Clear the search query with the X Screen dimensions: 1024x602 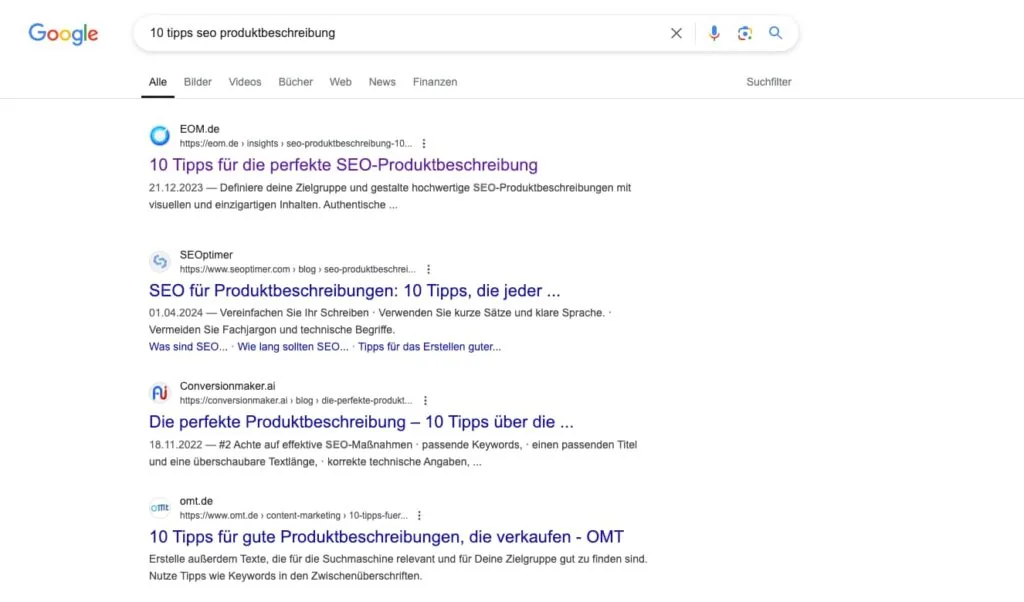click(676, 33)
